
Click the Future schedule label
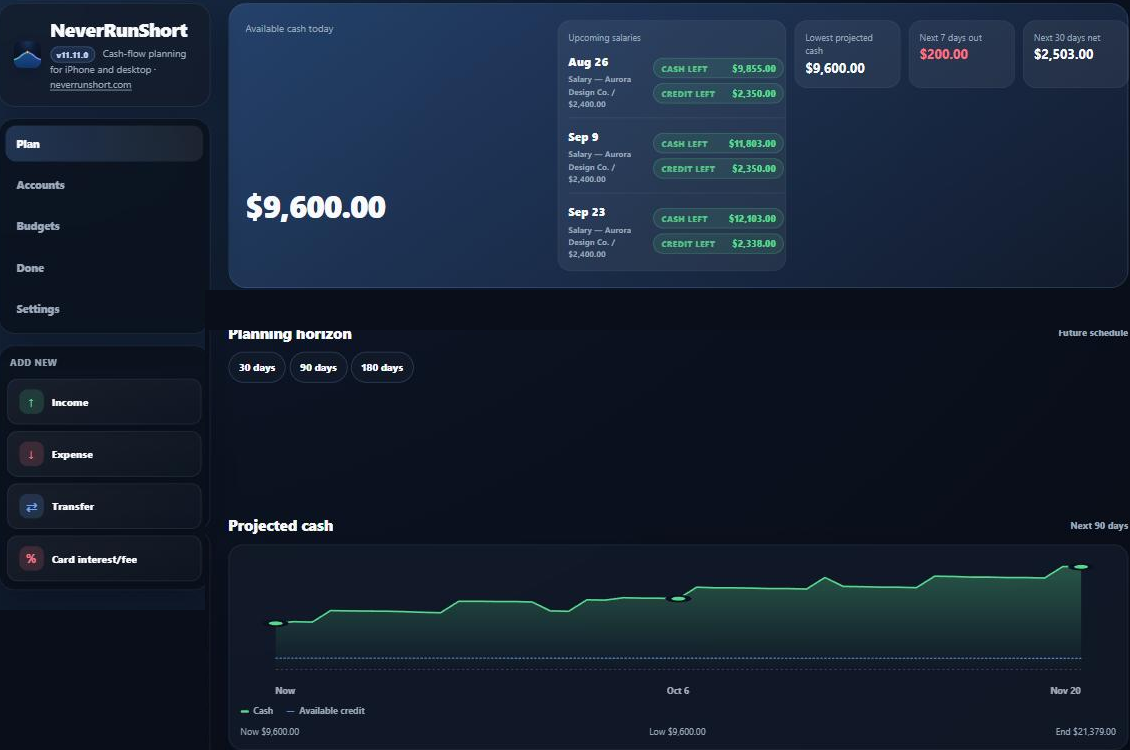tap(1093, 333)
